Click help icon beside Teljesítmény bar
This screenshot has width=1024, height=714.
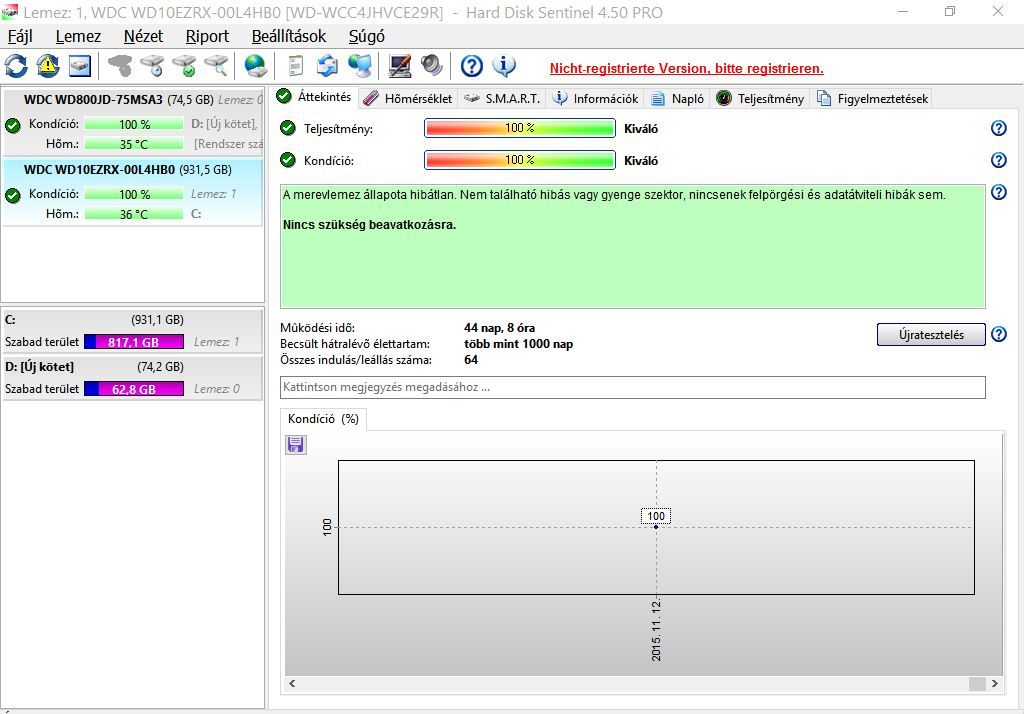coord(999,128)
